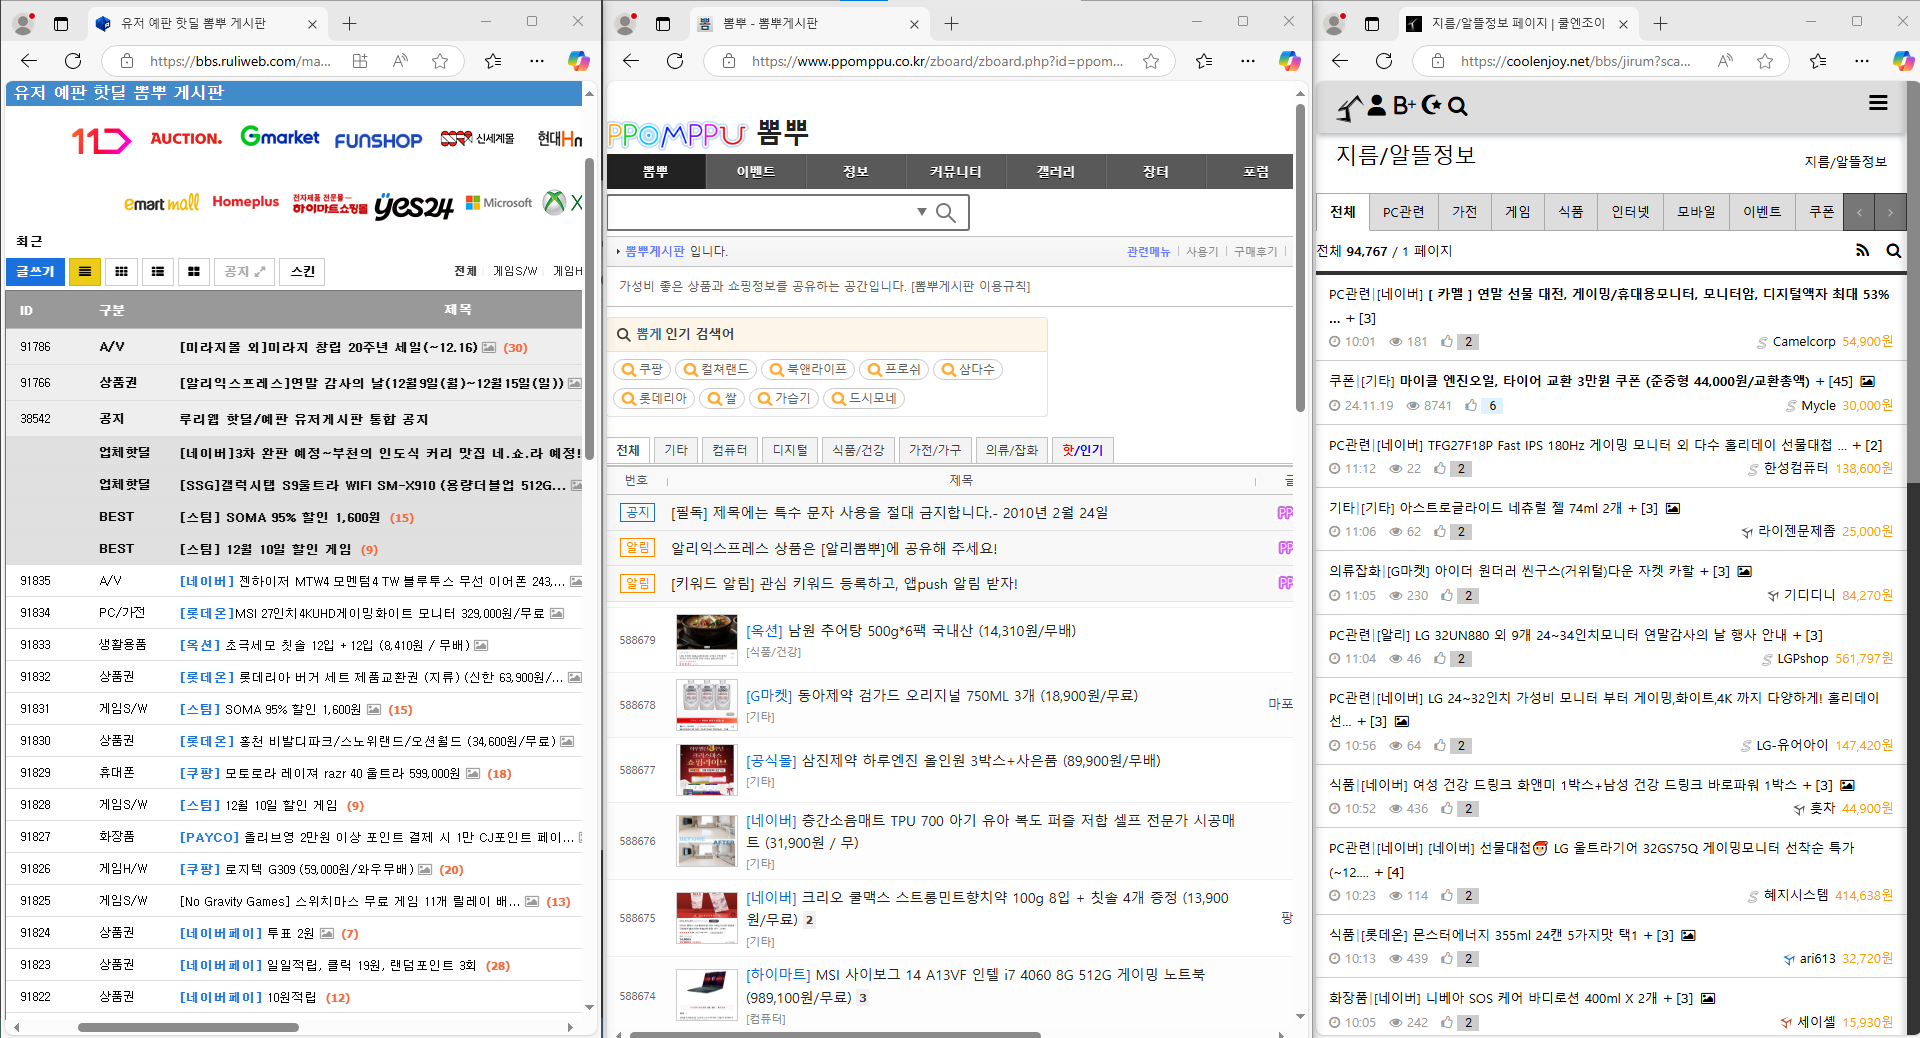Click the 삼다수 popular search tag

[x=968, y=369]
